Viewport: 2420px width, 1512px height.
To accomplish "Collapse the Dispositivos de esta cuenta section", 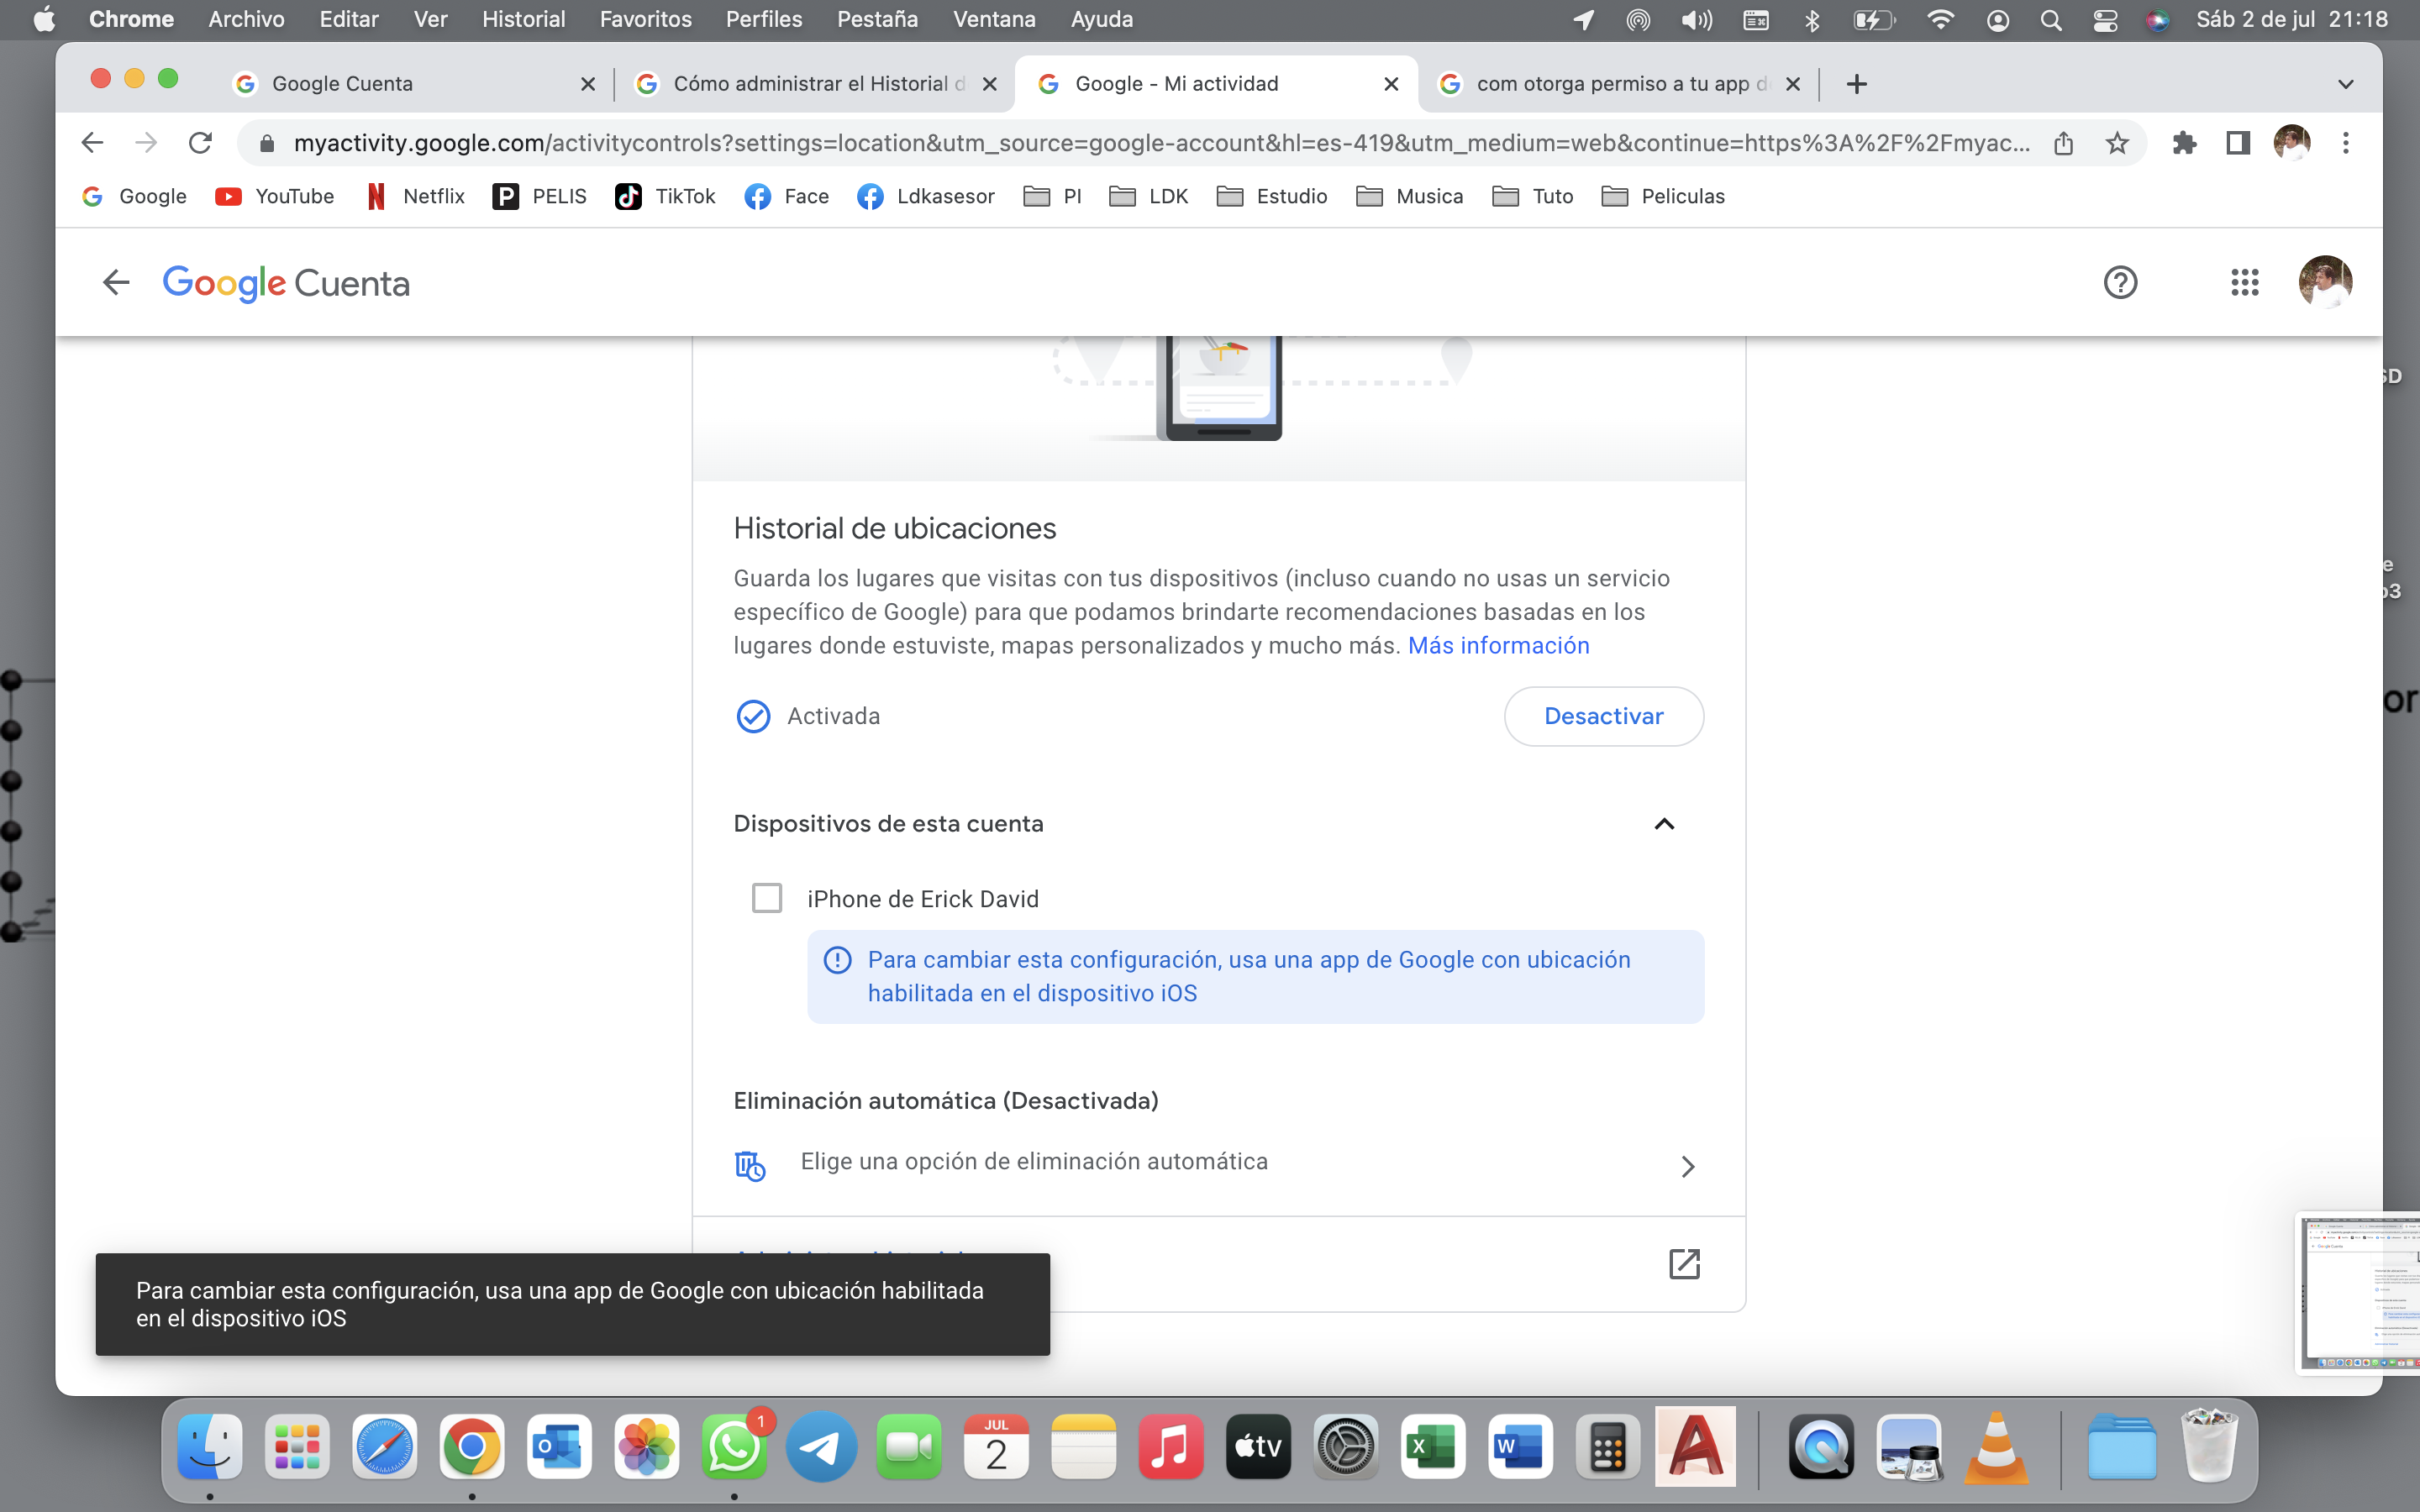I will point(1664,824).
